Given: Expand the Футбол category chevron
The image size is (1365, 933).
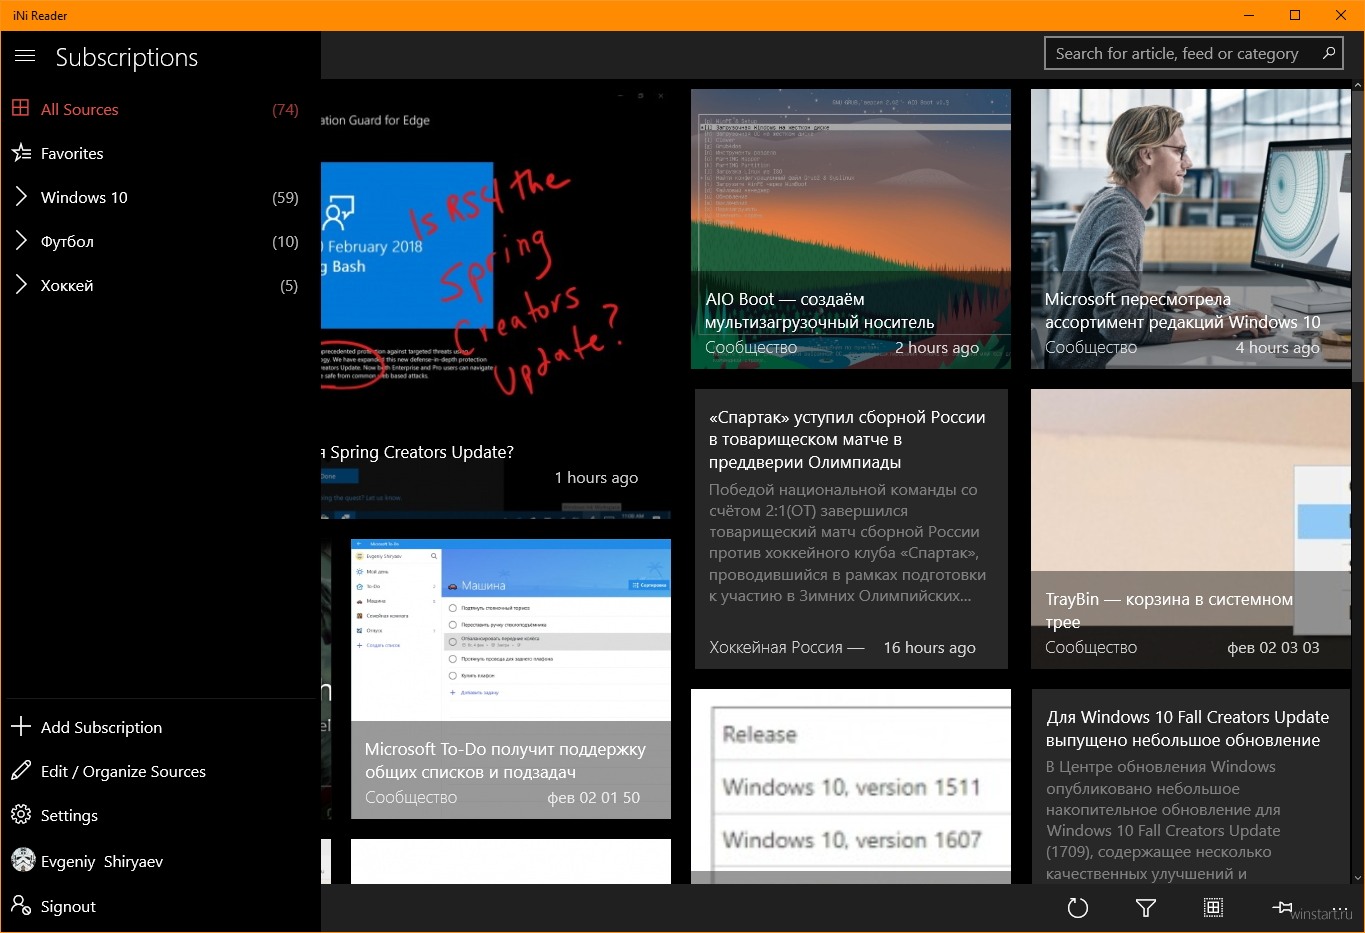Looking at the screenshot, I should (21, 241).
